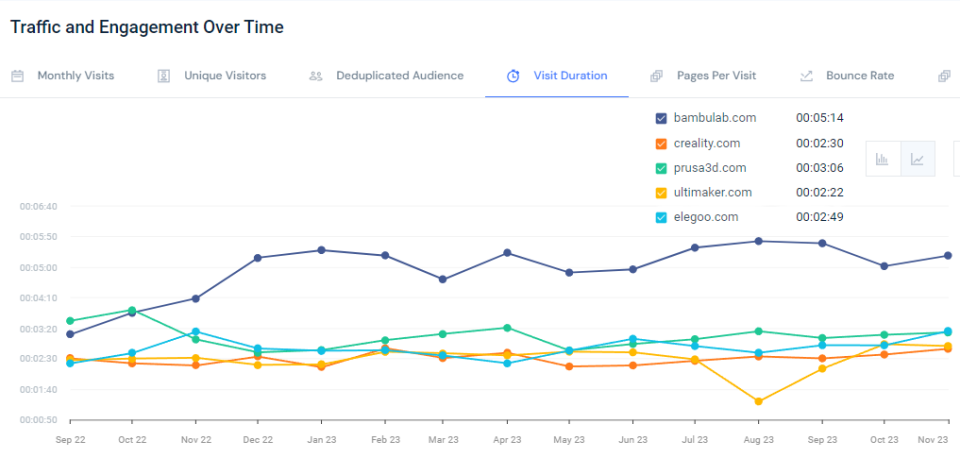This screenshot has height=458, width=960.
Task: Click ultimaker.com's Aug 23 low point
Action: click(x=759, y=401)
